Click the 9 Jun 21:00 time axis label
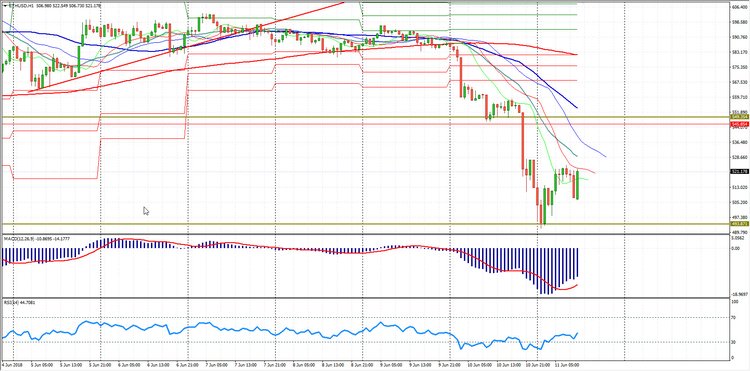 point(449,364)
